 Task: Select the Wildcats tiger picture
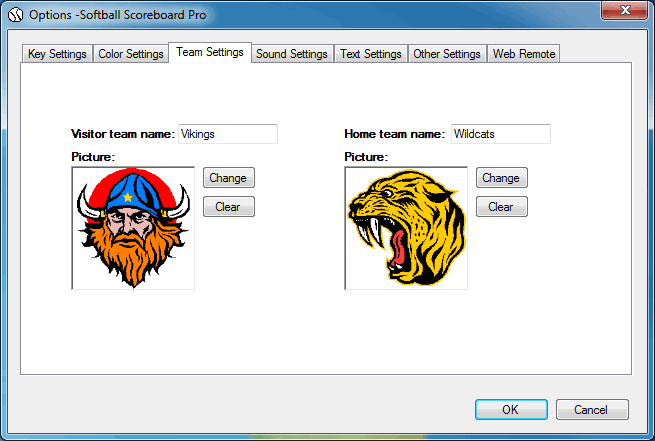(x=406, y=228)
